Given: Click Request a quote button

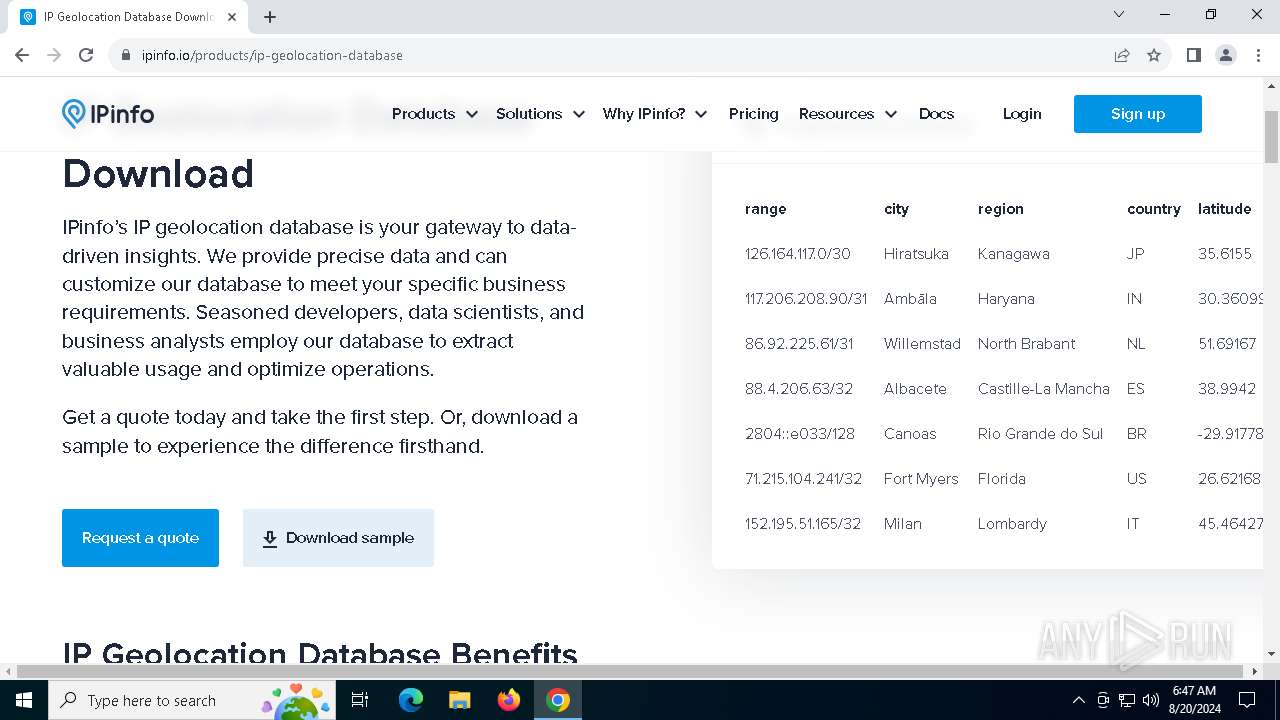Looking at the screenshot, I should point(140,538).
